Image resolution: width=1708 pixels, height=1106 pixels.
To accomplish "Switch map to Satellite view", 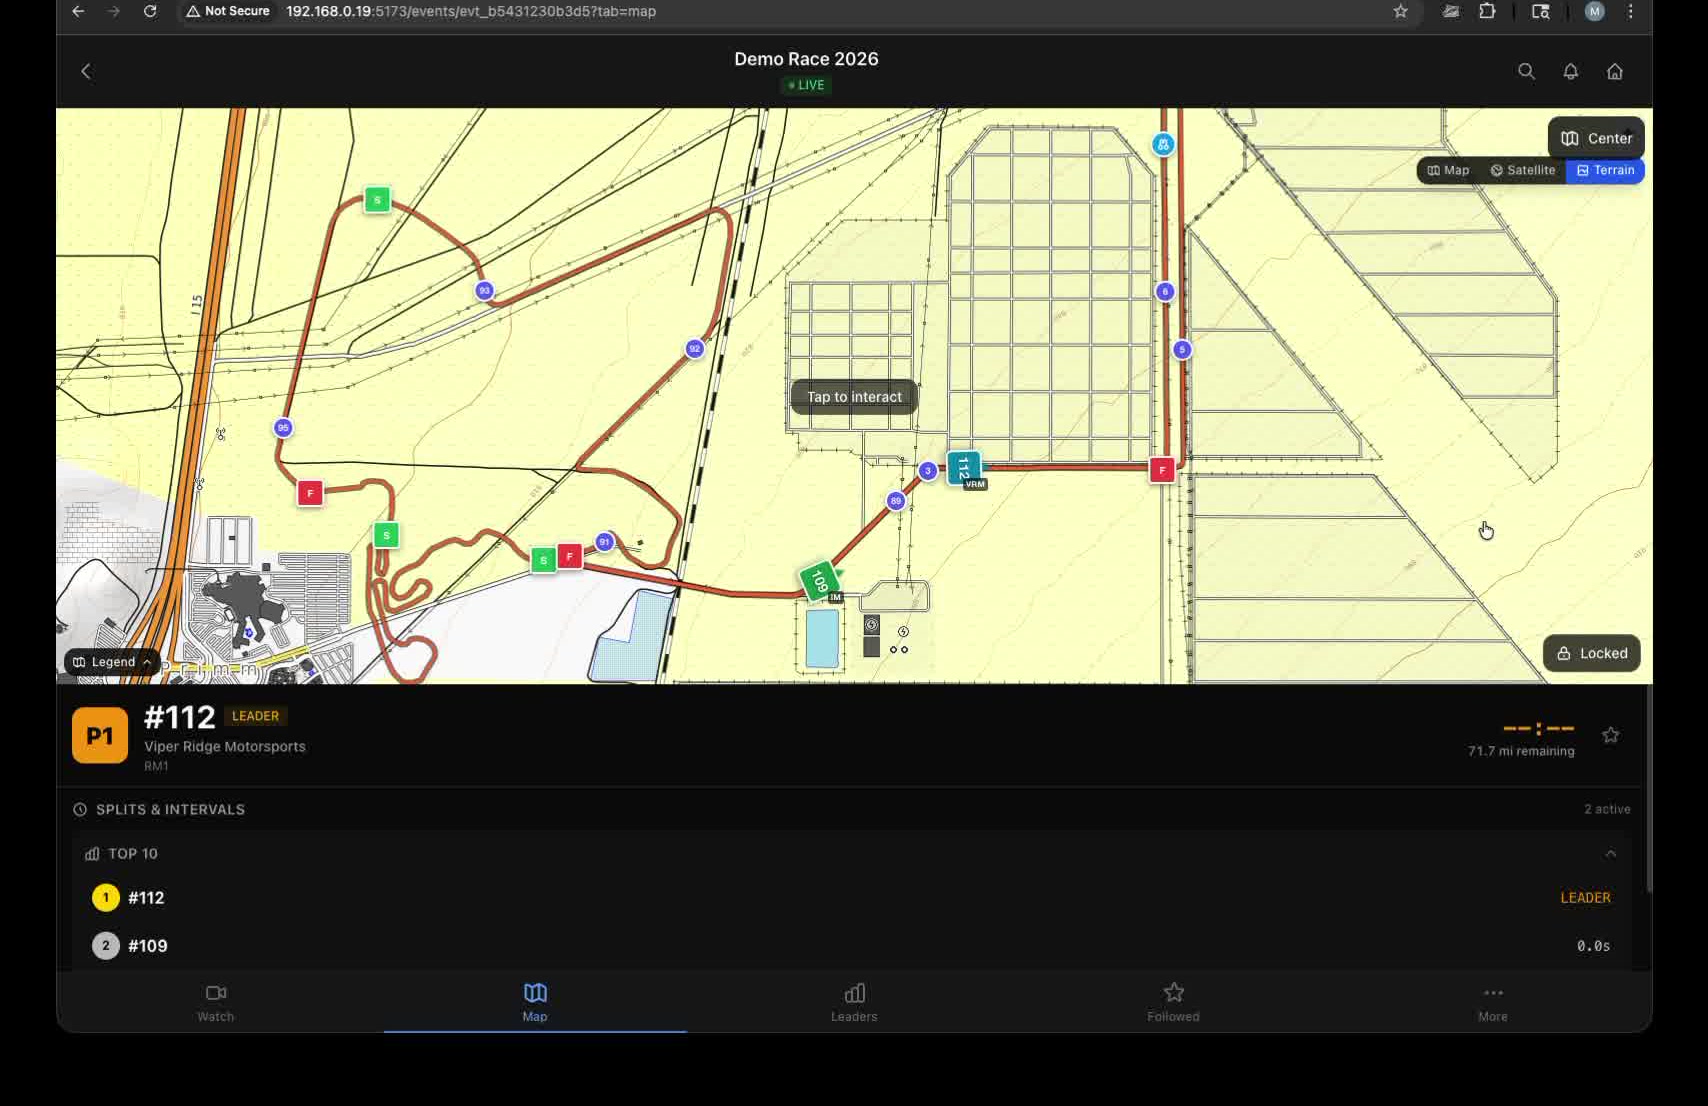I will pyautogui.click(x=1522, y=170).
